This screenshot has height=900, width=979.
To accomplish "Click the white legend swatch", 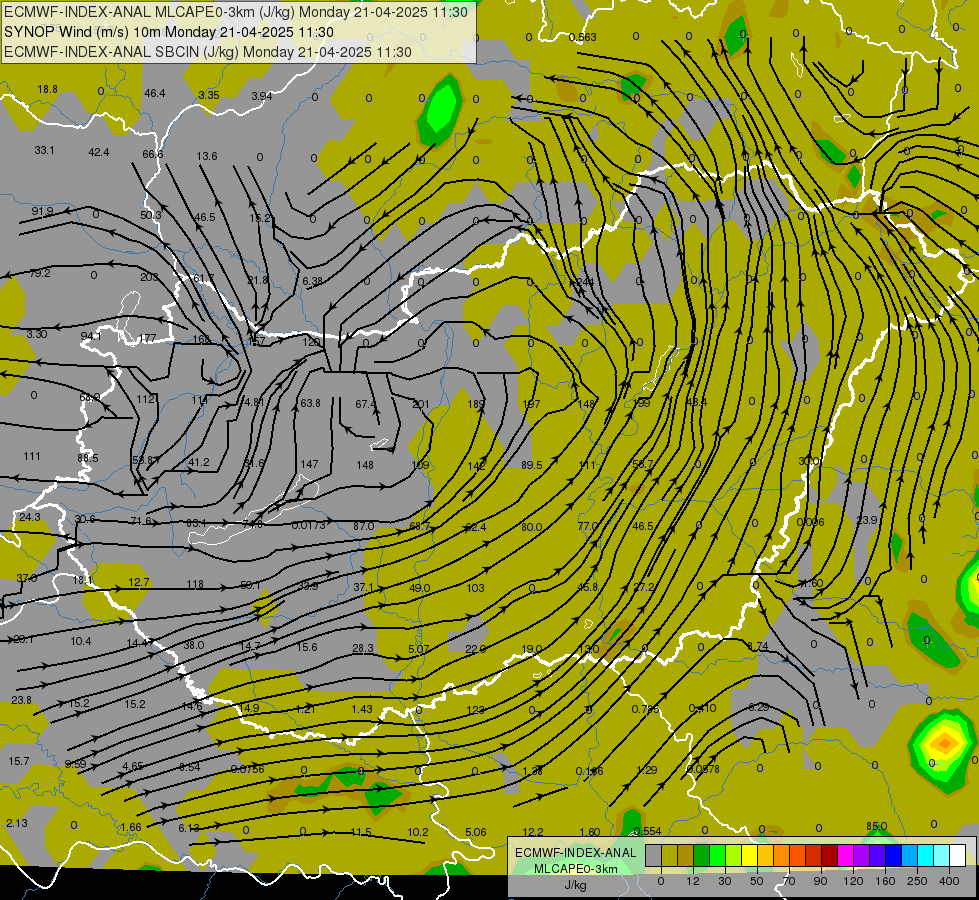I will pyautogui.click(x=957, y=856).
